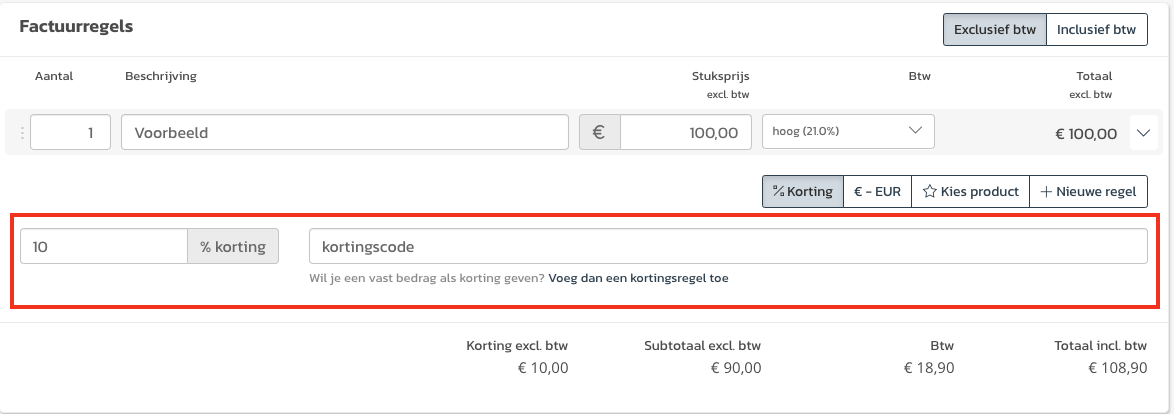Add a line with Nieuwe regel
The width and height of the screenshot is (1174, 414).
pyautogui.click(x=1089, y=192)
